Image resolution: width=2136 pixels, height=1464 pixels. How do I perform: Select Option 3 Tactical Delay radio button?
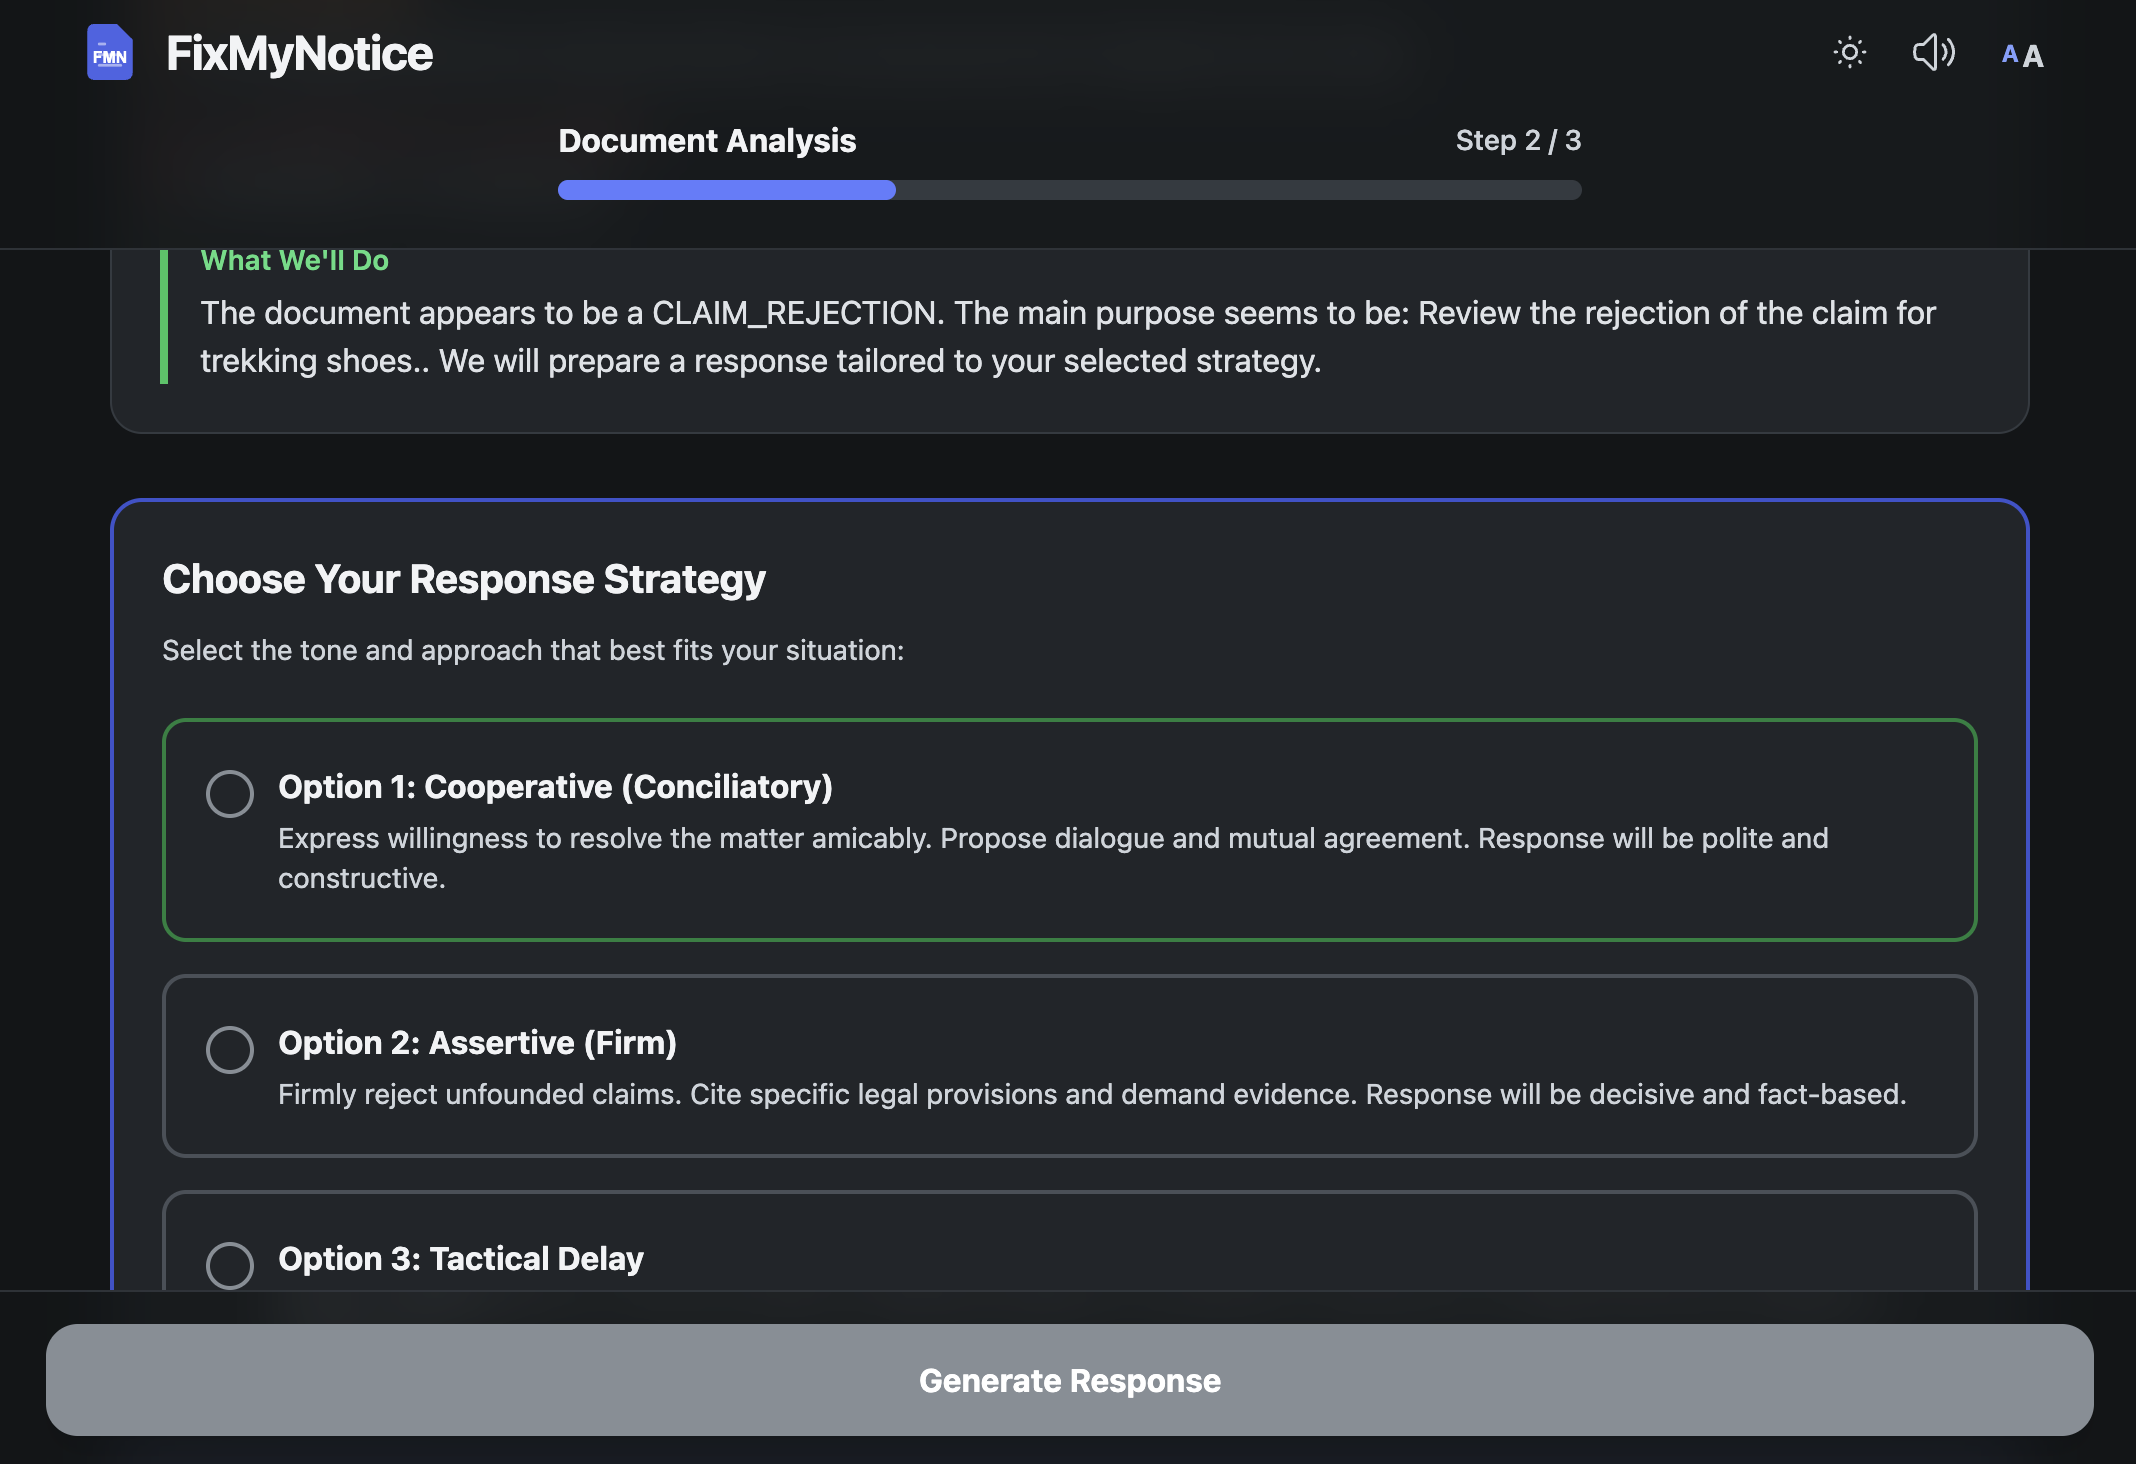pyautogui.click(x=230, y=1265)
